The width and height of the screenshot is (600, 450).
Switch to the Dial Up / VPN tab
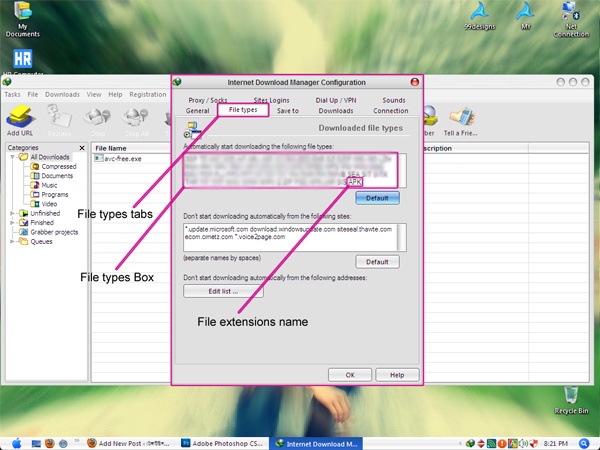pyautogui.click(x=336, y=100)
